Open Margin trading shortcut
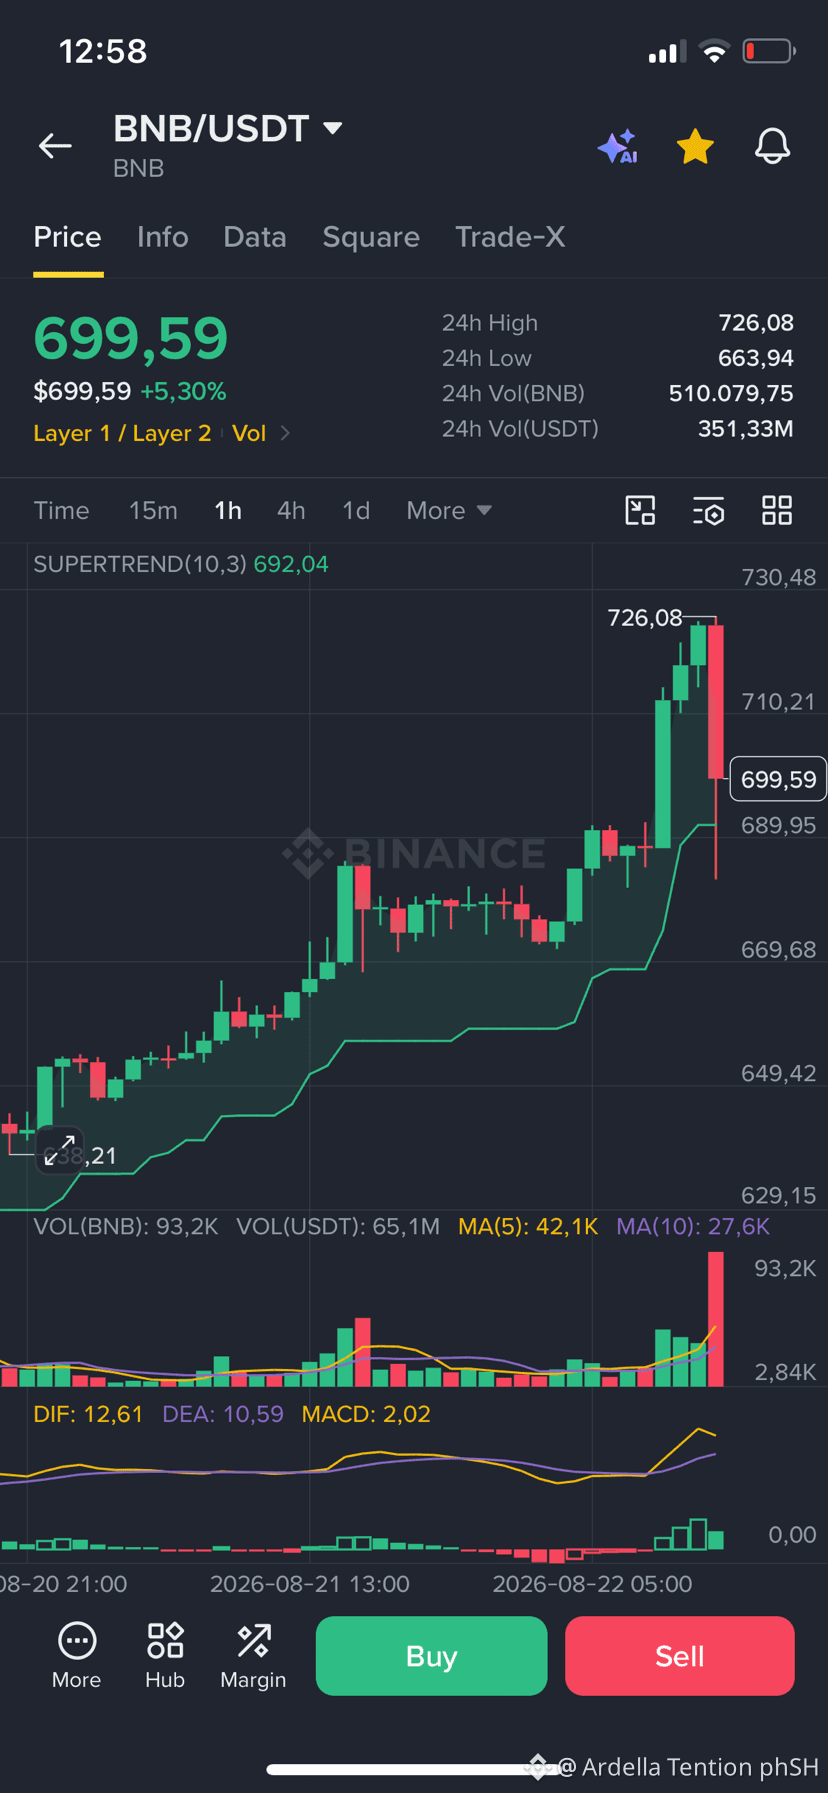 (x=253, y=1657)
